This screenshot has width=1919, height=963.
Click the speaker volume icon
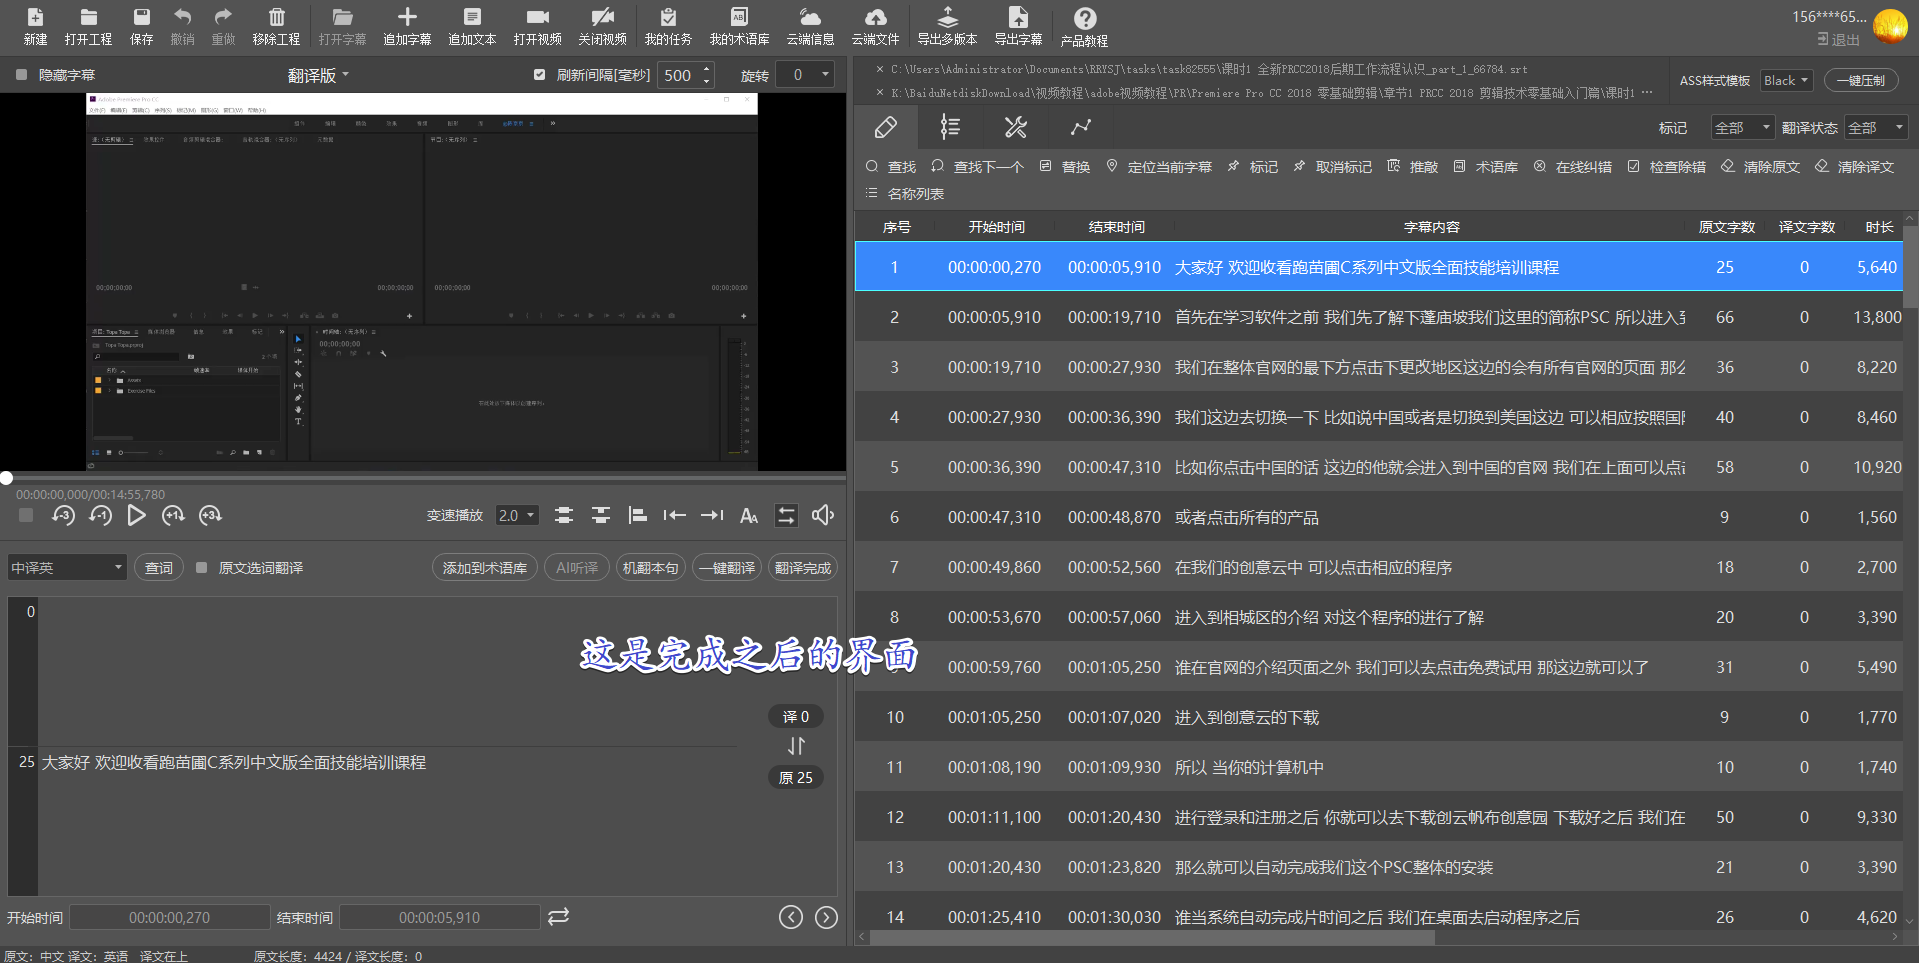(823, 515)
